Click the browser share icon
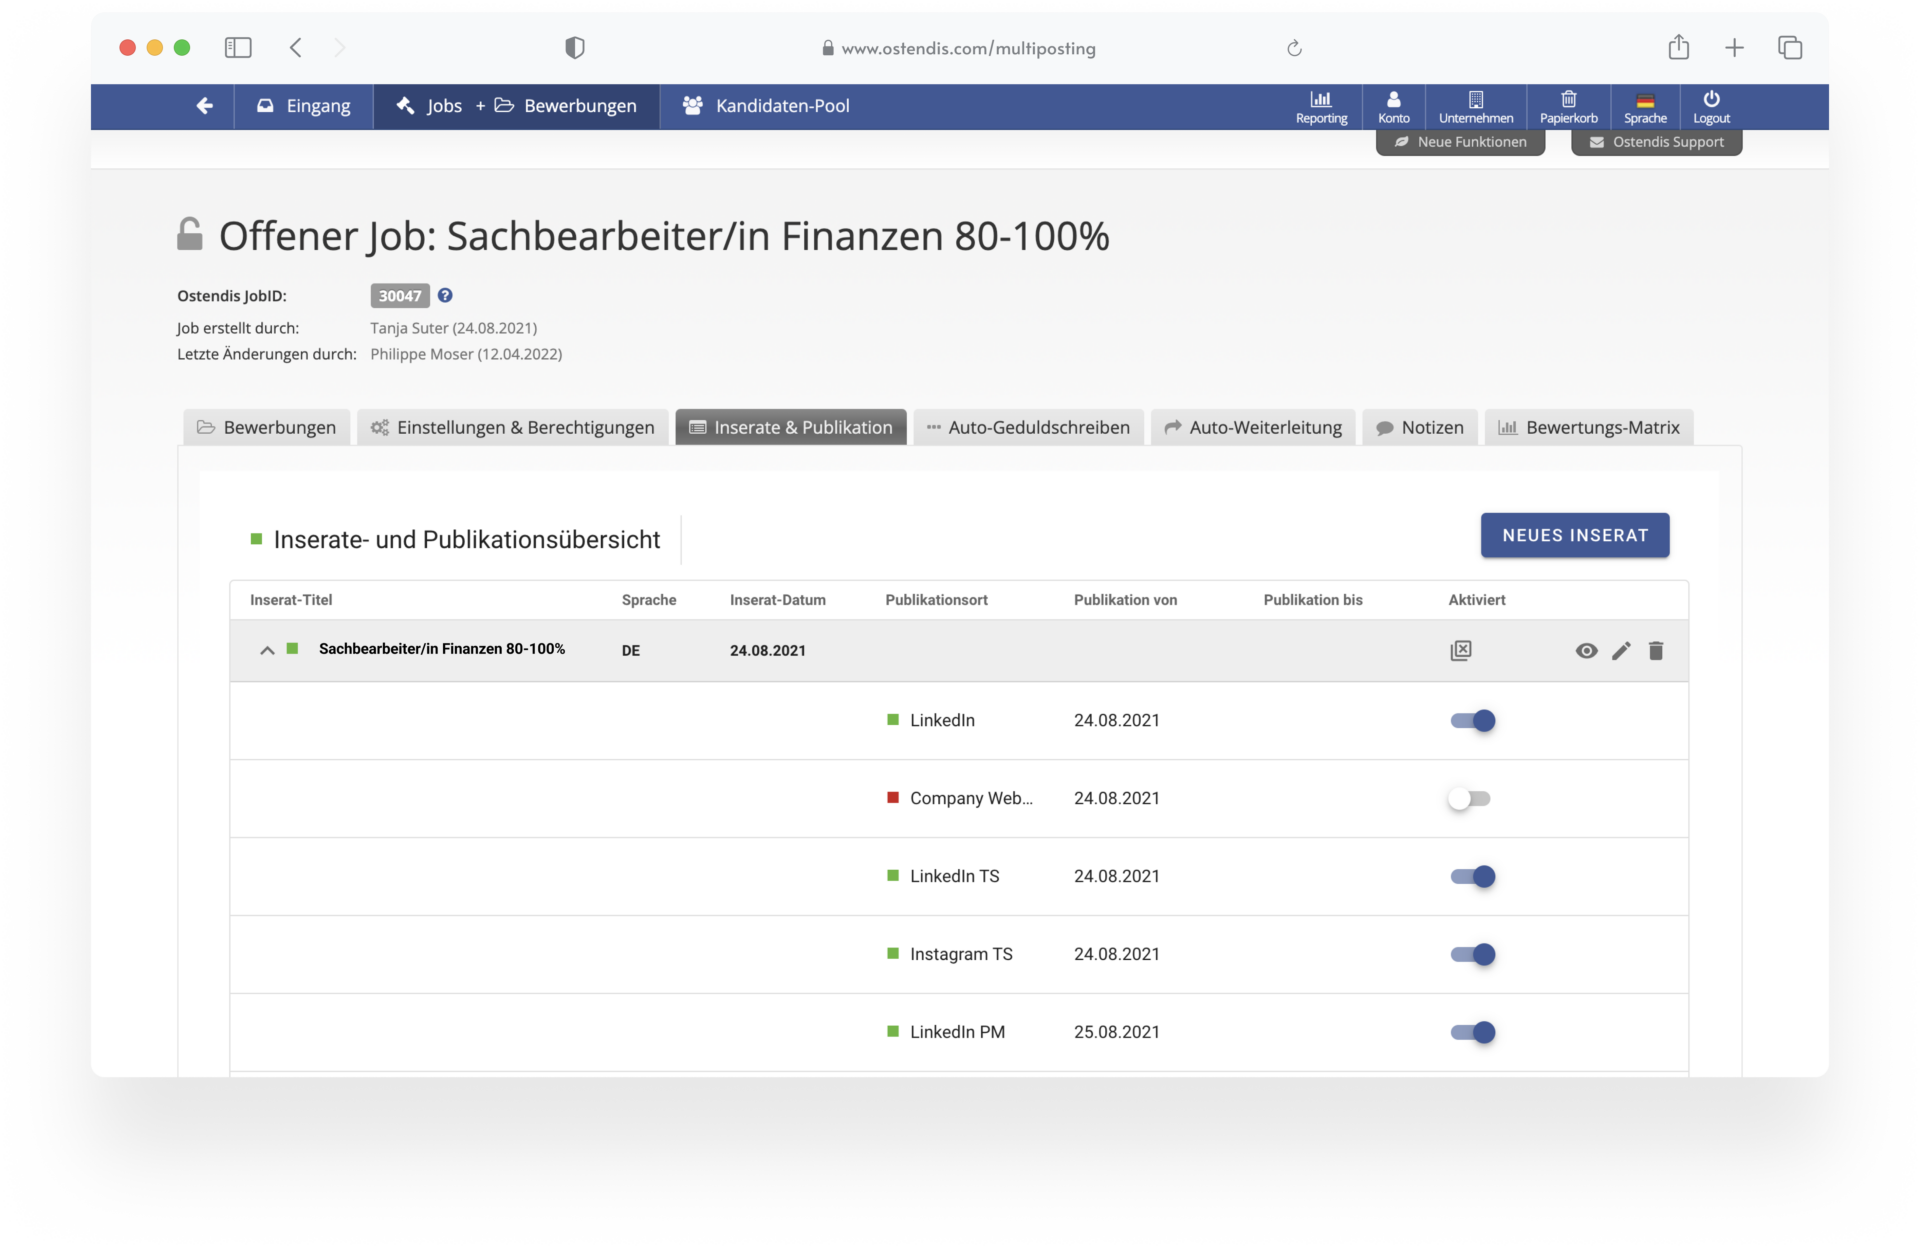Viewport: 1920px width, 1247px height. point(1679,47)
